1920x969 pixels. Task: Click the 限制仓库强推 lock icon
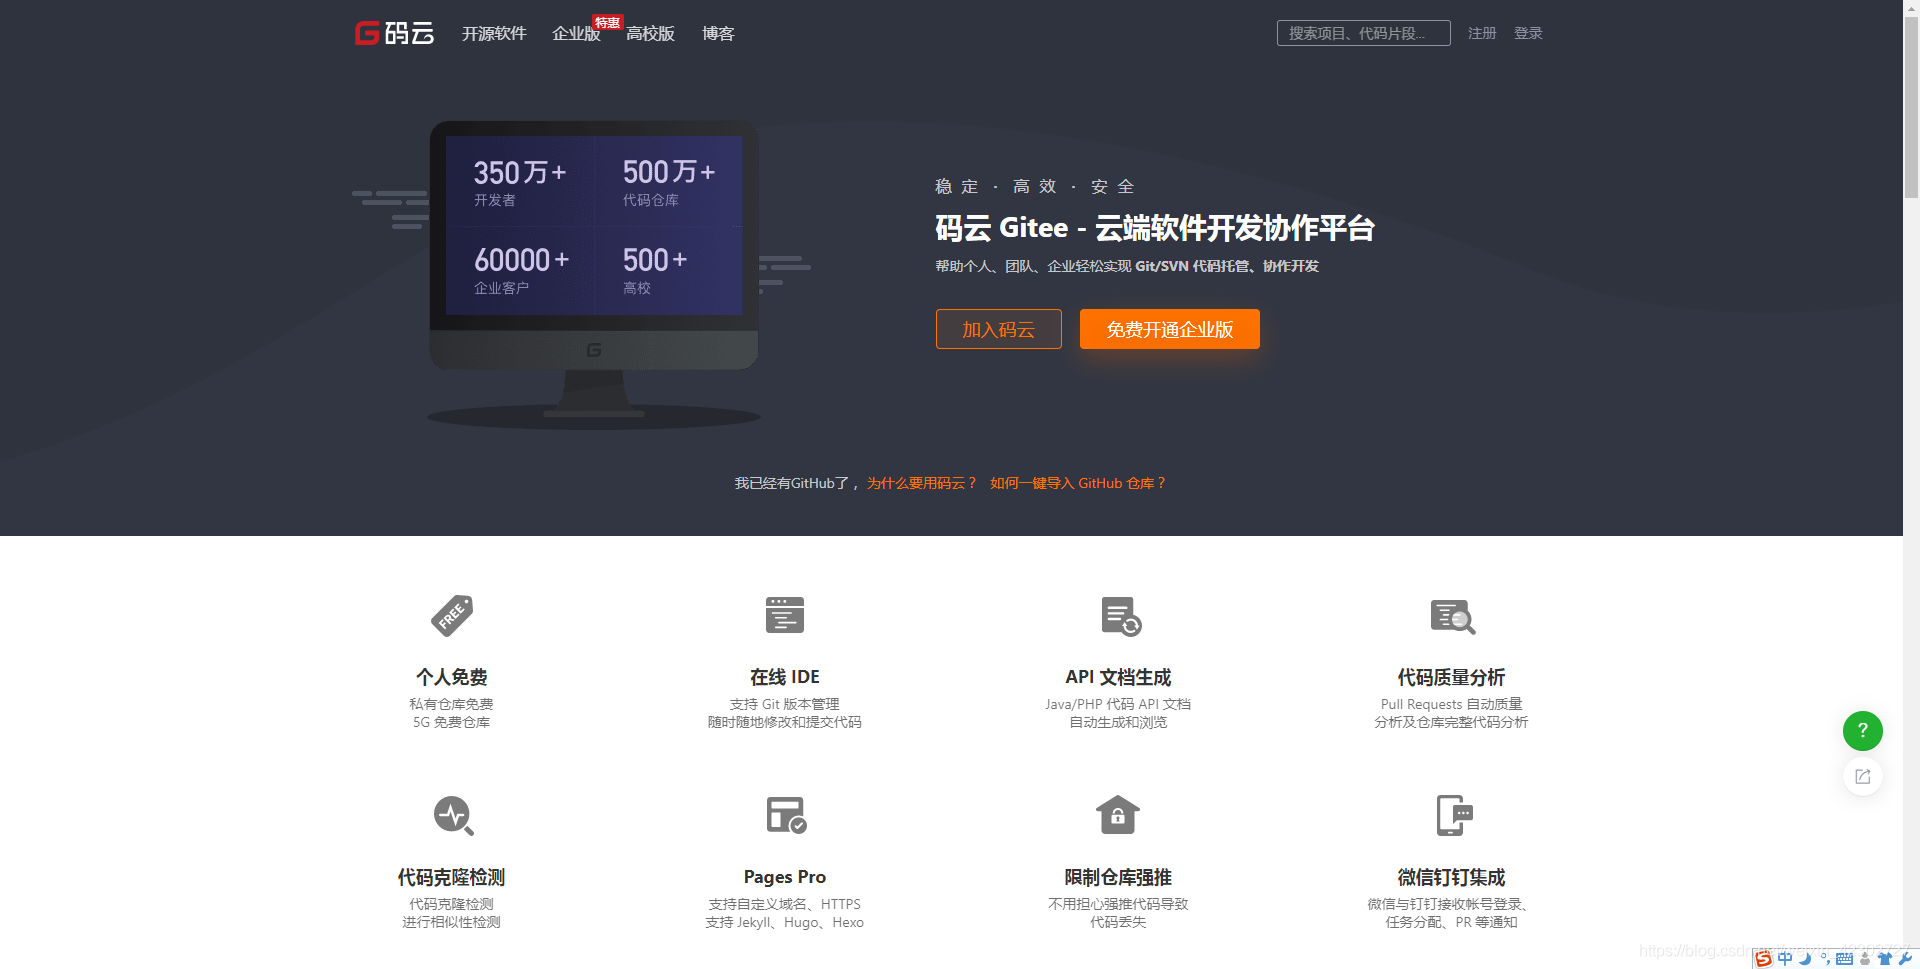(x=1118, y=814)
